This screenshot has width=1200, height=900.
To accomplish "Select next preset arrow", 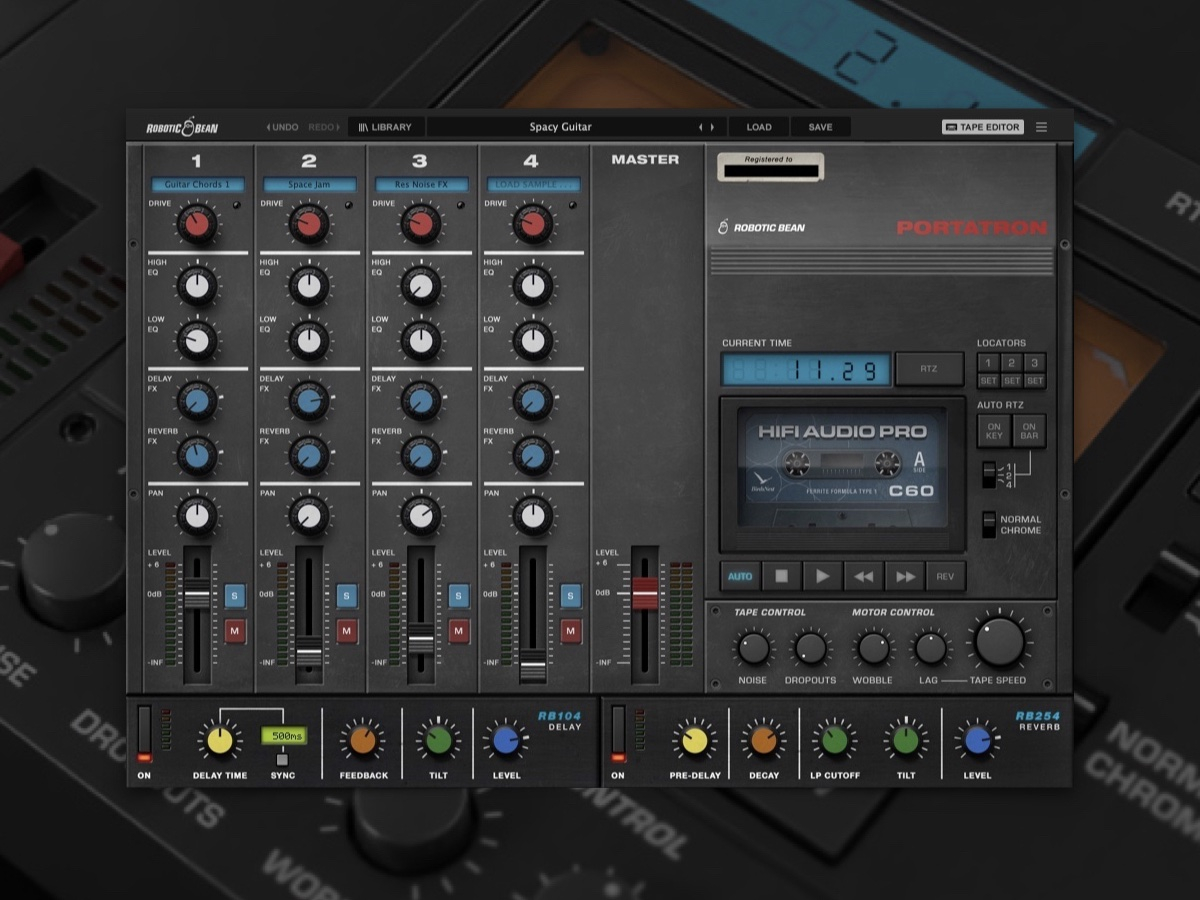I will (x=713, y=127).
